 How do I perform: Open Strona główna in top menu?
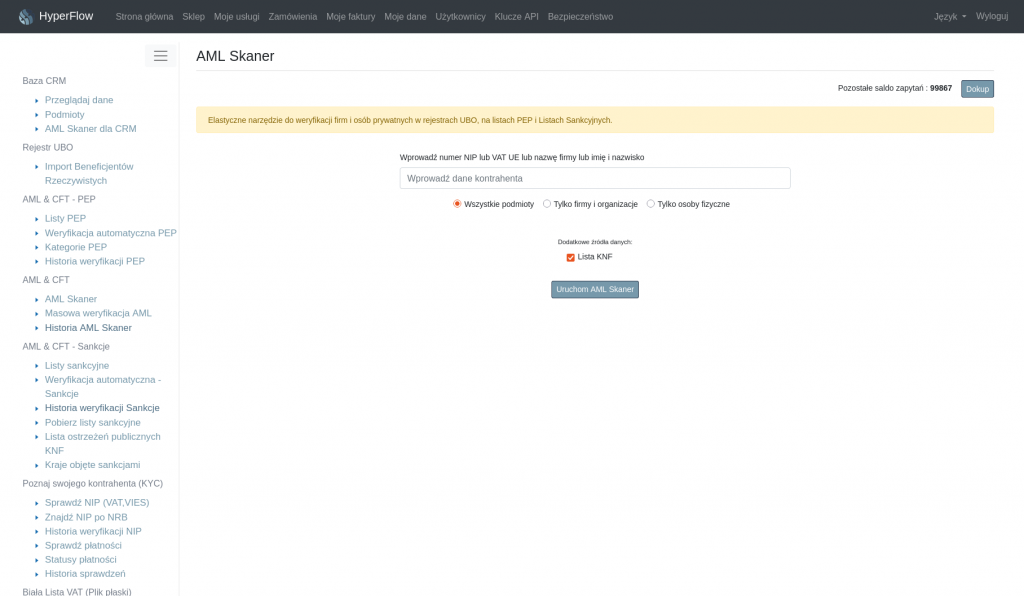click(144, 16)
